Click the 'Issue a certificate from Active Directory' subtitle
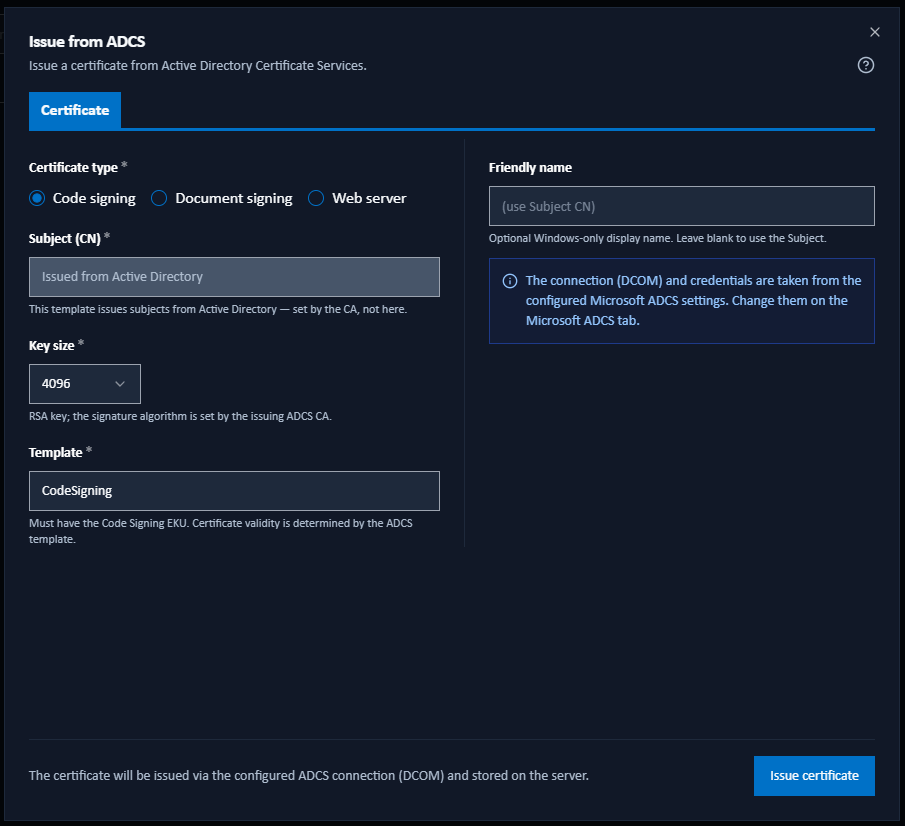Screen dimensions: 905x826 click(197, 66)
